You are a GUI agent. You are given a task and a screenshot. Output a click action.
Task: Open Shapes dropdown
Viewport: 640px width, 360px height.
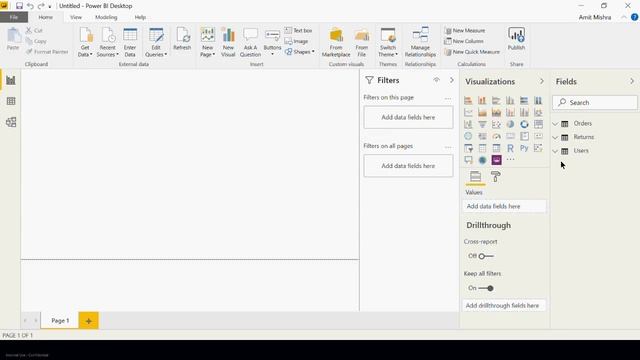pos(300,52)
